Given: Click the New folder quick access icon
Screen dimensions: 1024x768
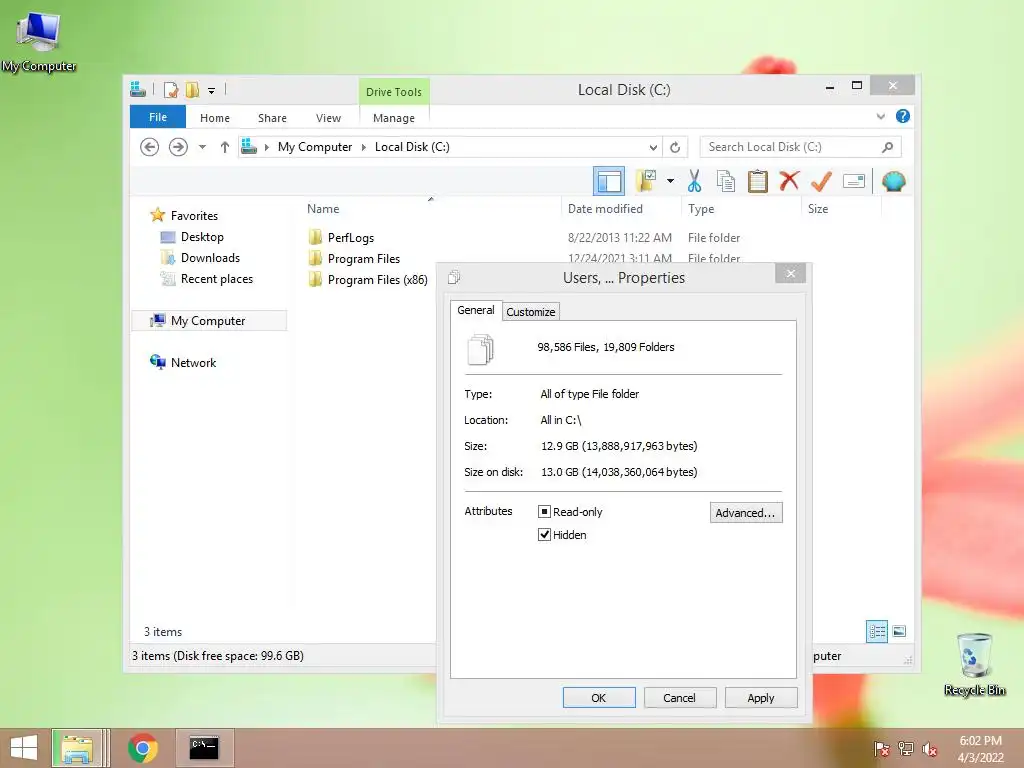Looking at the screenshot, I should [x=192, y=89].
